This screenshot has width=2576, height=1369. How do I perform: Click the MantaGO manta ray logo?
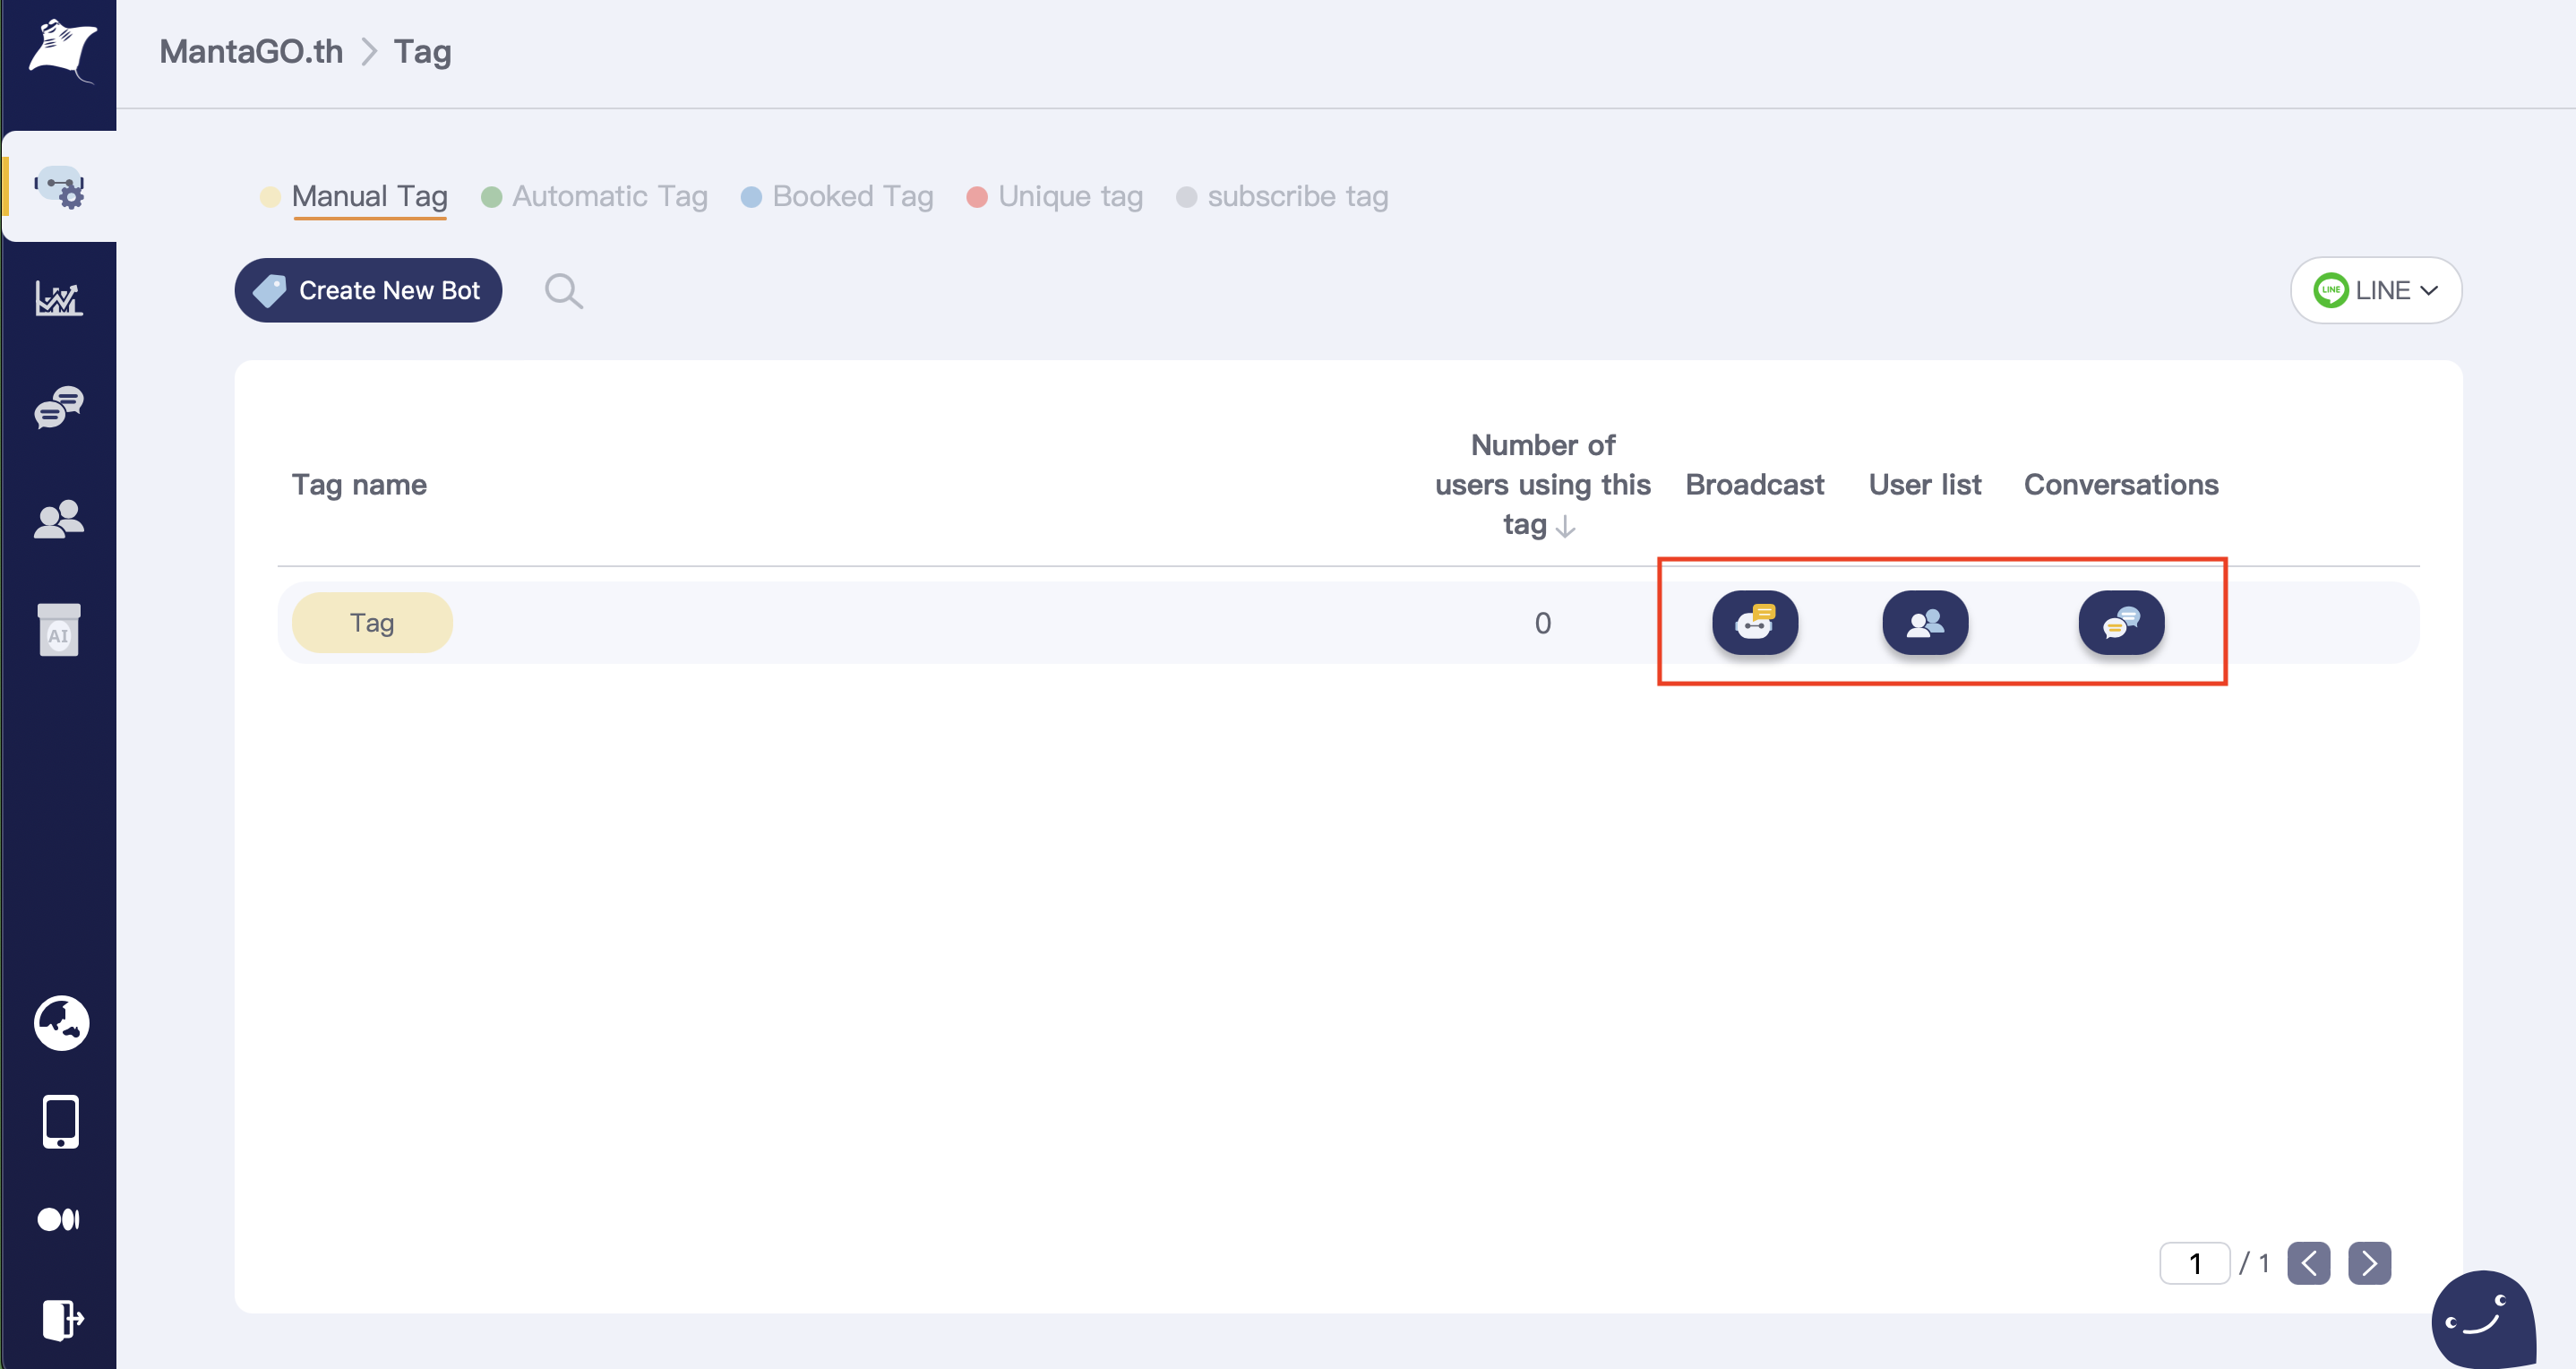[x=61, y=50]
